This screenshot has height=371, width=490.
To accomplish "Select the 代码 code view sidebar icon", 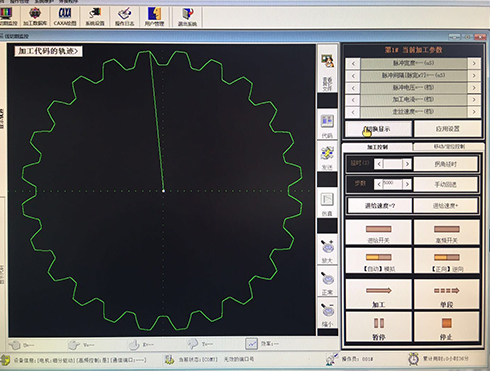I will tap(327, 126).
